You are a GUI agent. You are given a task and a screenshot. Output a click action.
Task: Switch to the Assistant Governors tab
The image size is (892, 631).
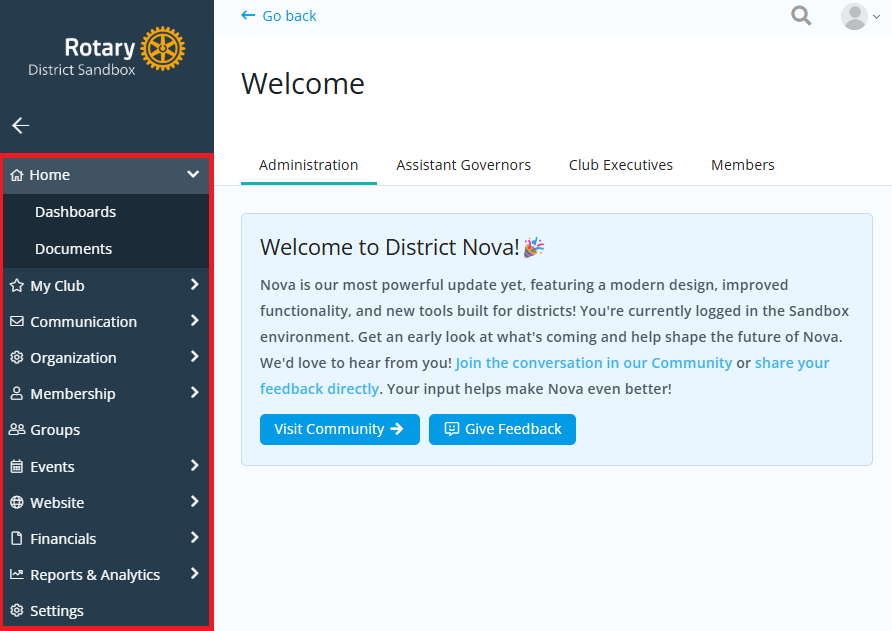(x=463, y=165)
